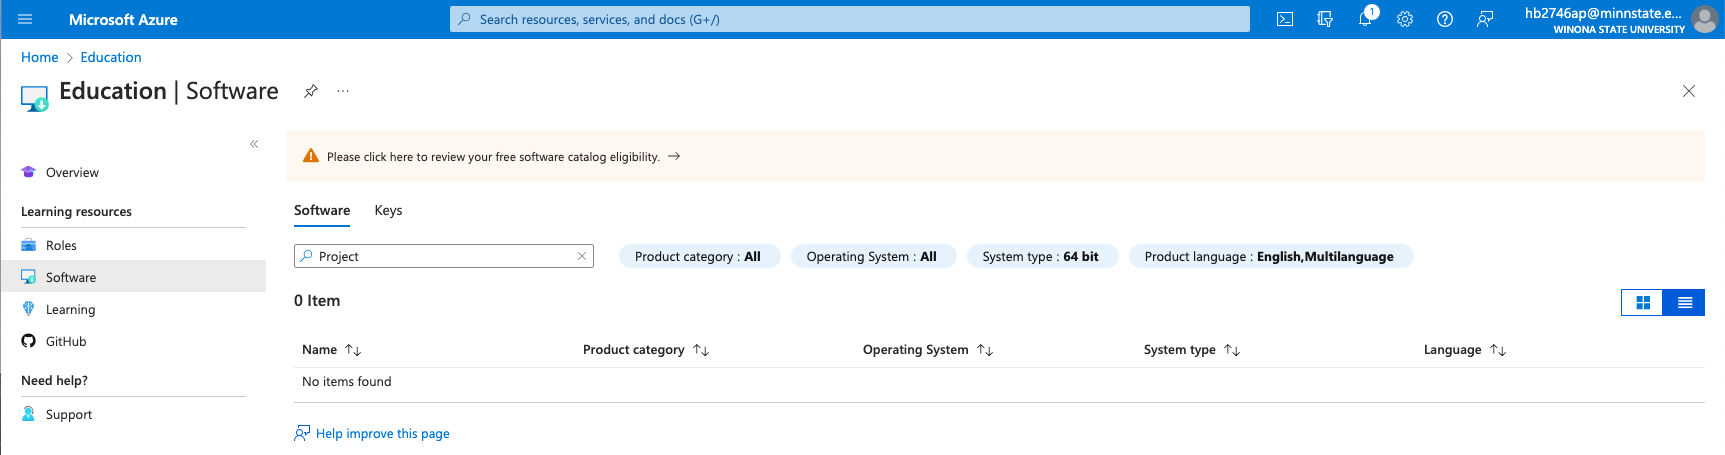Sort by Language column arrows
1725x455 pixels.
(1498, 350)
